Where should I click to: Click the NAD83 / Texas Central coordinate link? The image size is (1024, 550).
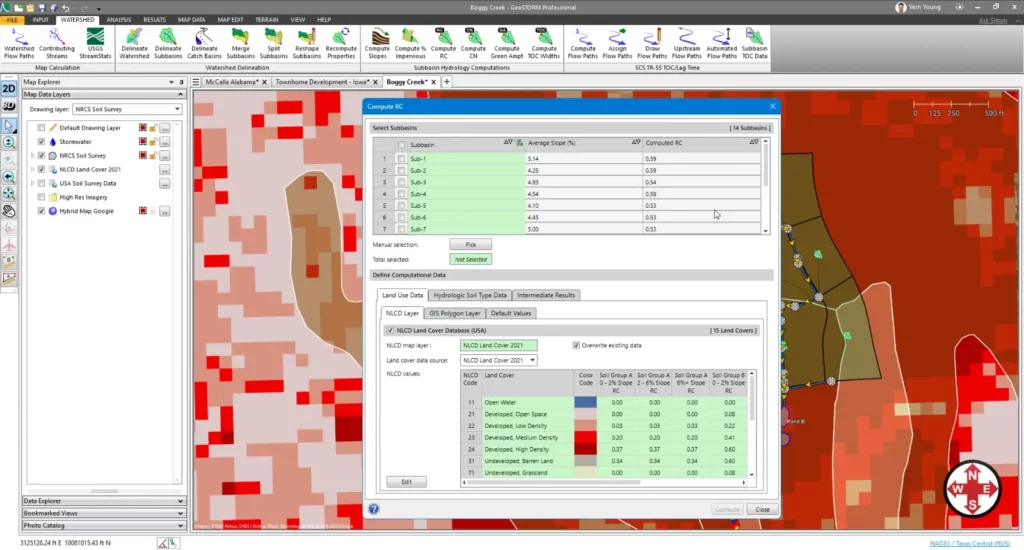(969, 543)
